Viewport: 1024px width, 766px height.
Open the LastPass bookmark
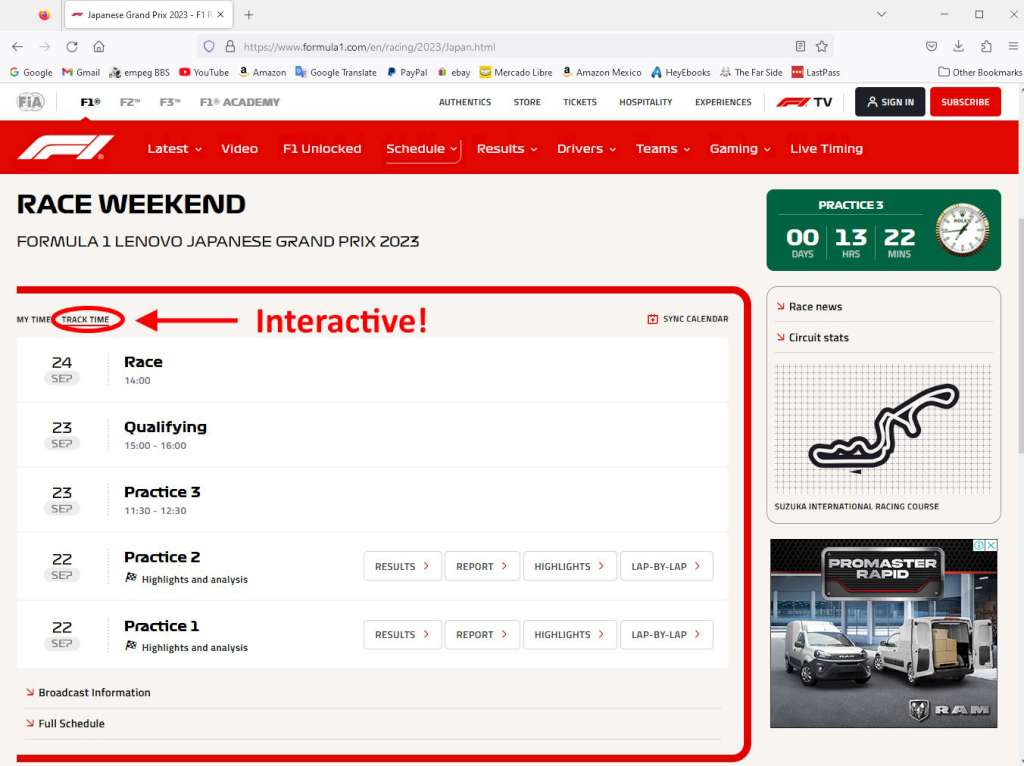816,72
